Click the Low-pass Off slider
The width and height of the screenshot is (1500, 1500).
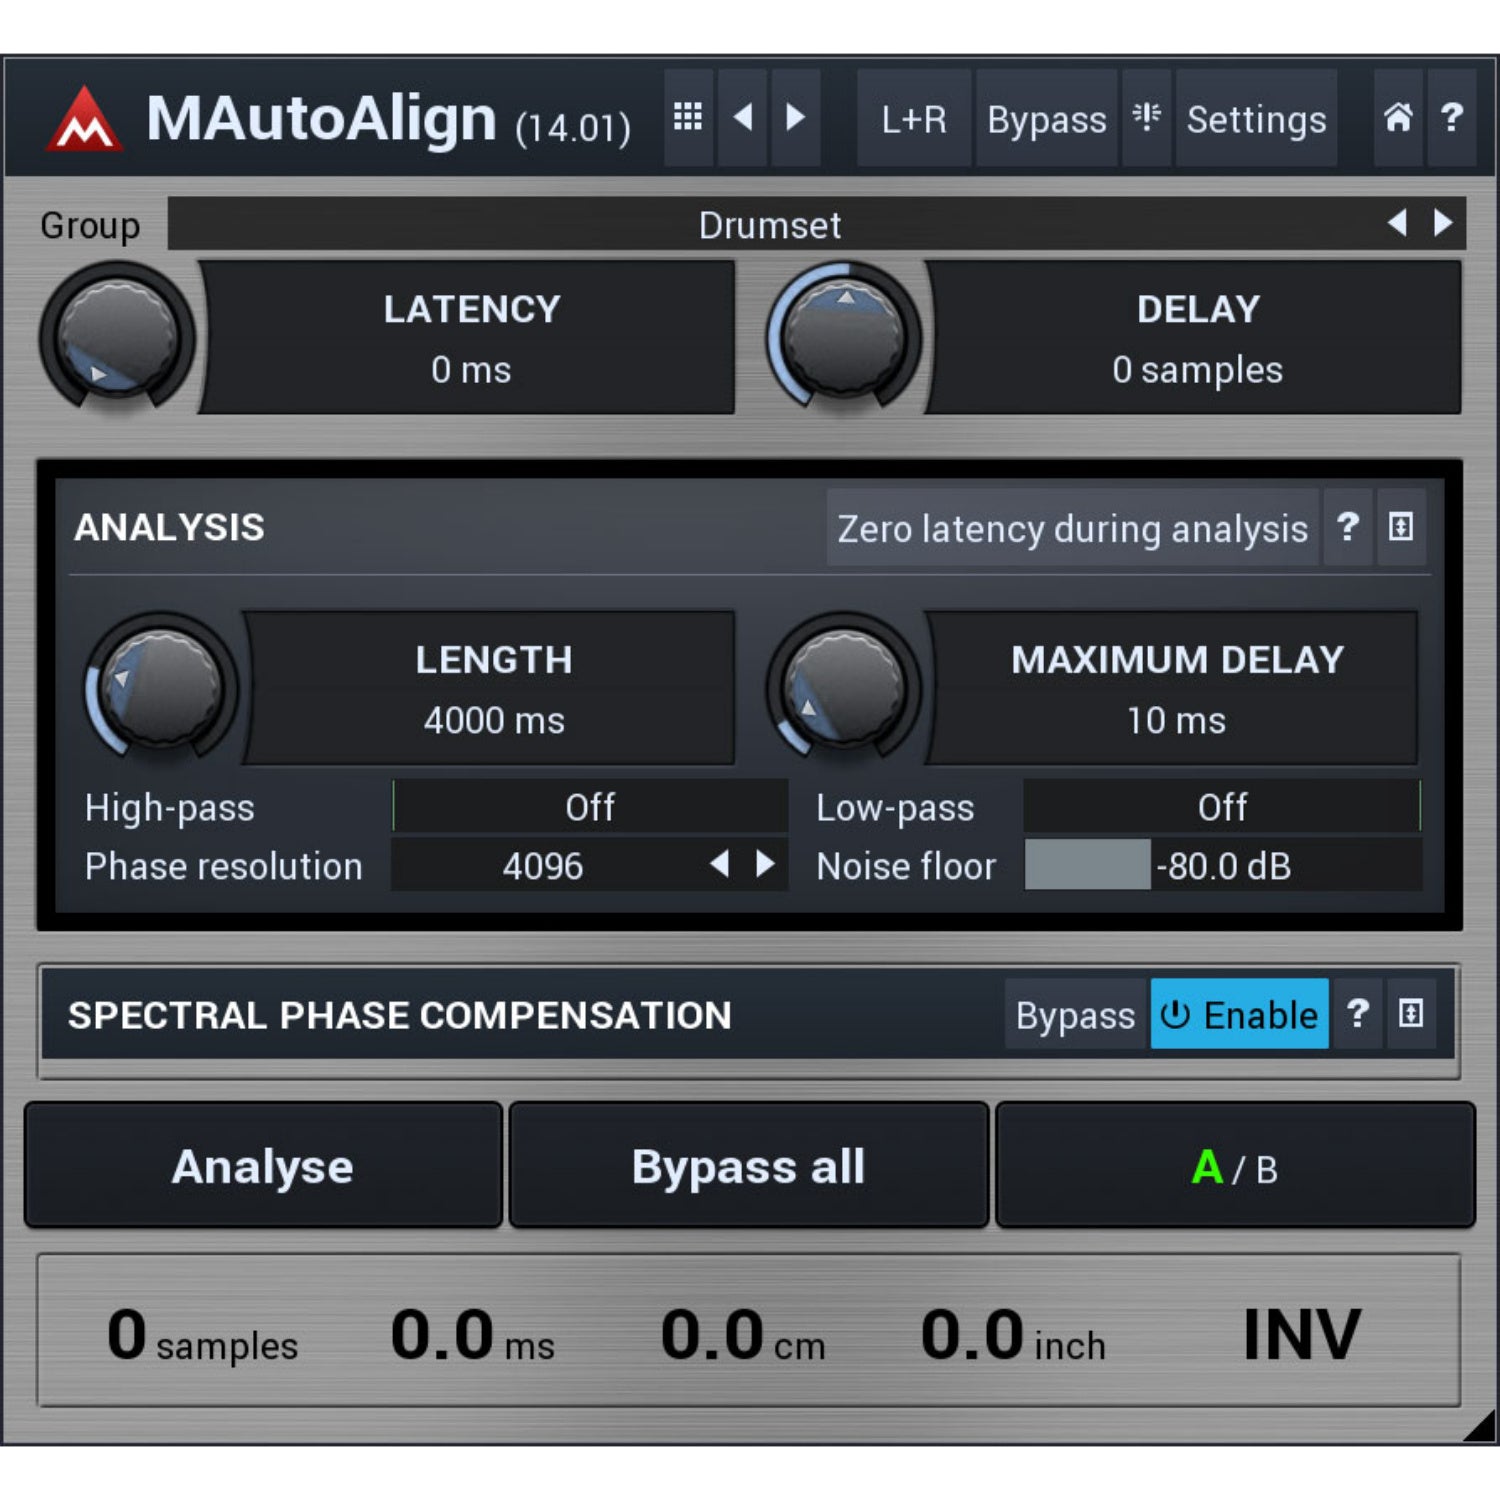click(x=1222, y=806)
